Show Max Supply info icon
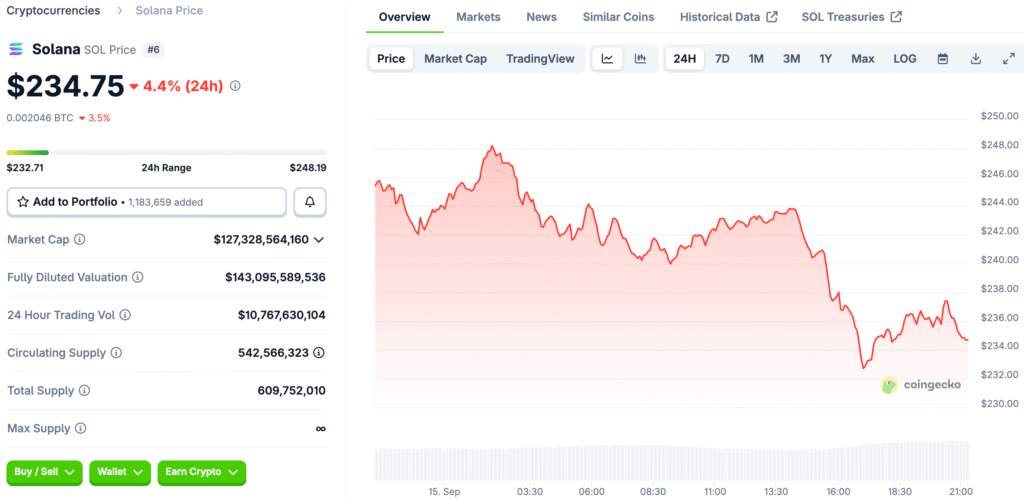The image size is (1024, 499). pyautogui.click(x=81, y=428)
